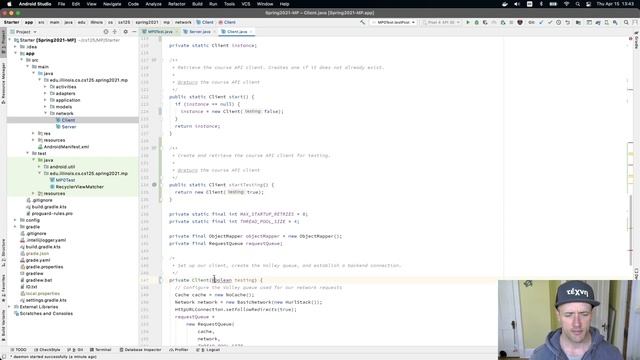Click the Run with coverage icon
The width and height of the screenshot is (640, 360).
point(485,22)
